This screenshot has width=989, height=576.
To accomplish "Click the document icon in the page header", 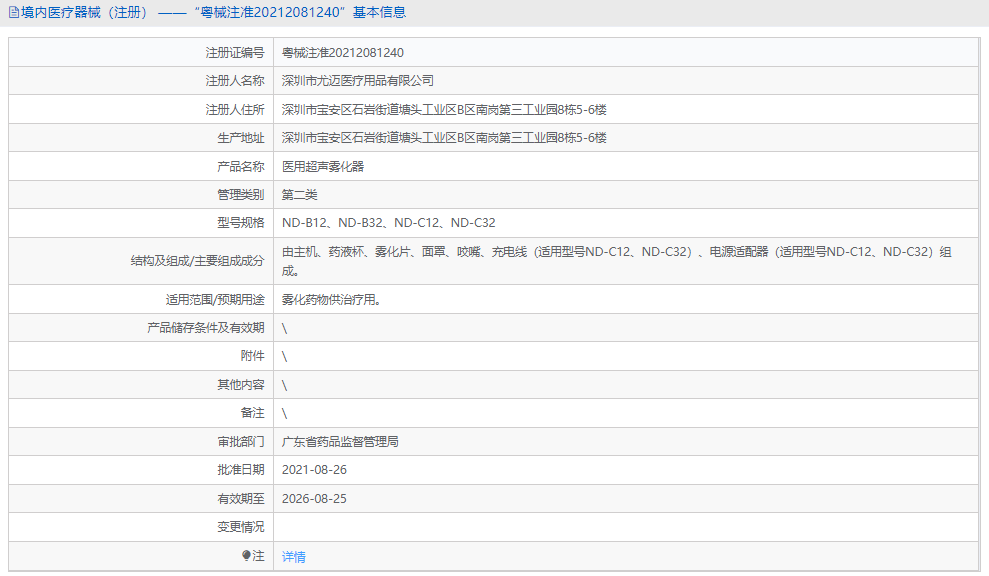I will pyautogui.click(x=12, y=12).
